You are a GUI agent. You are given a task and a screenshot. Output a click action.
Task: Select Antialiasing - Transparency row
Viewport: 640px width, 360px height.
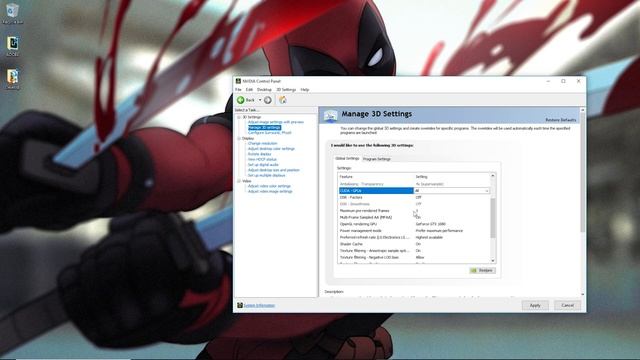[414, 184]
